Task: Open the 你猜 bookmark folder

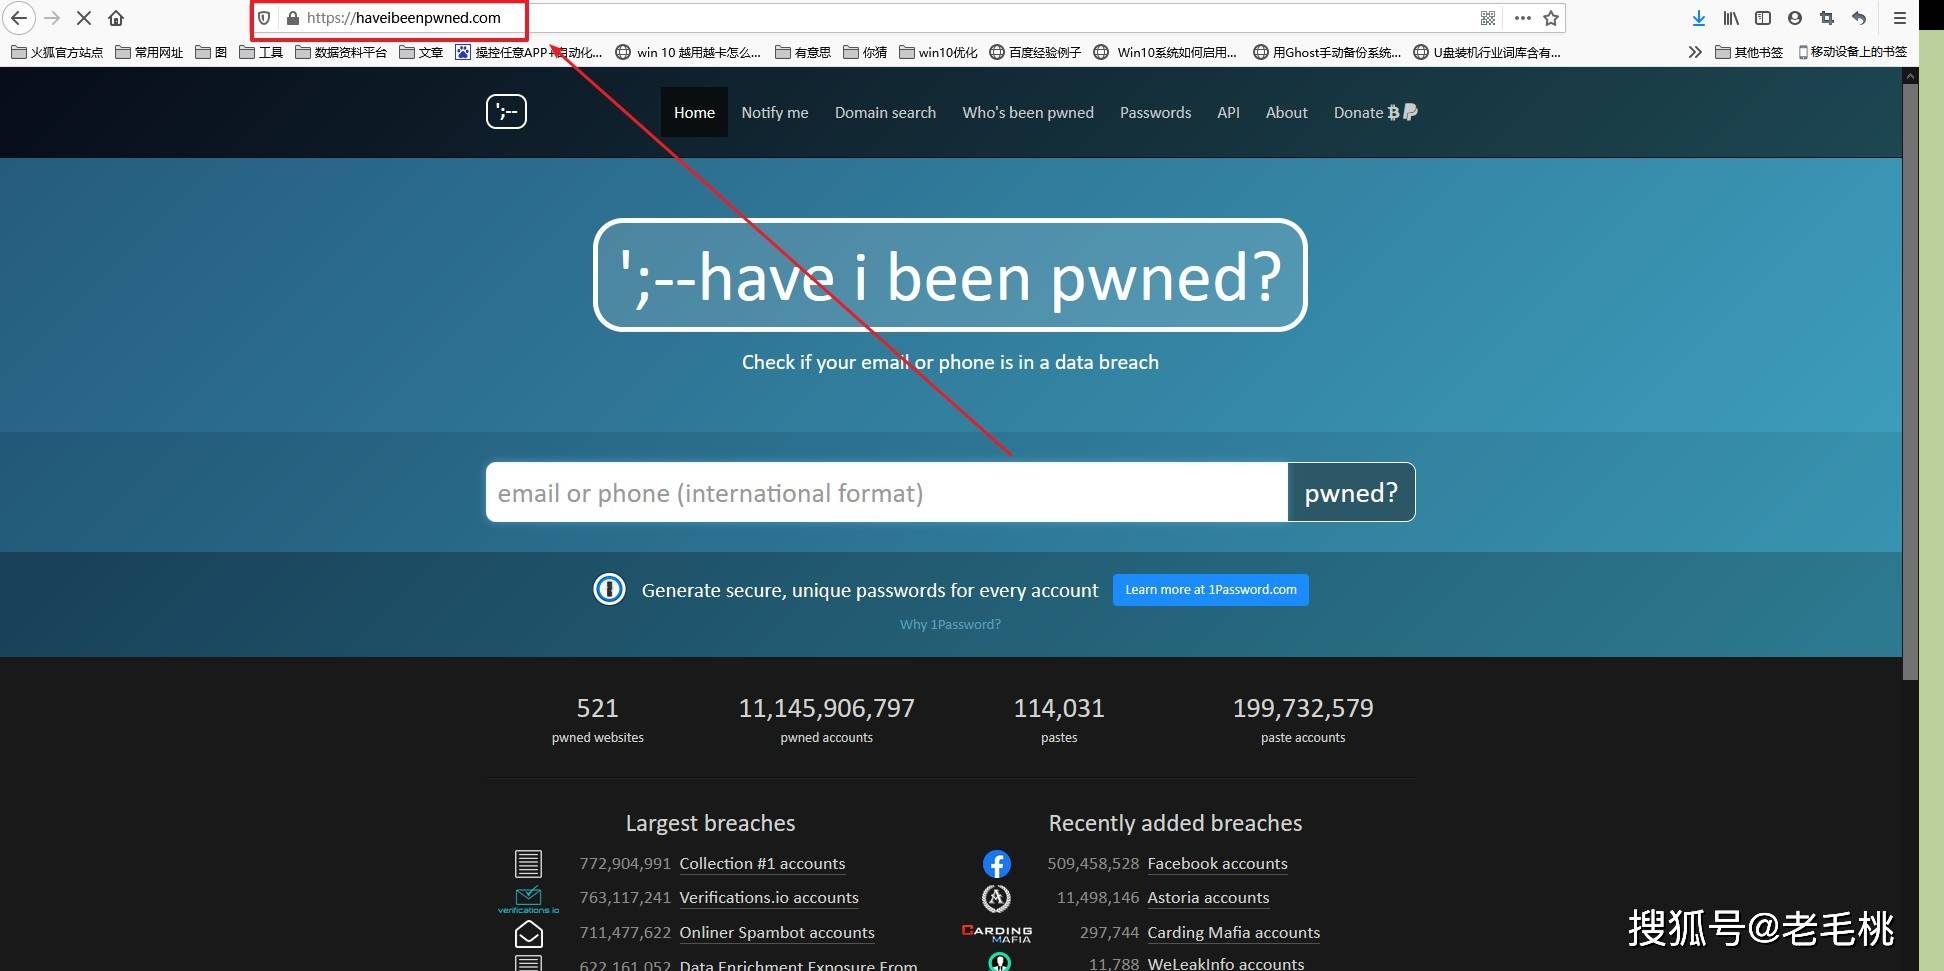Action: (x=865, y=52)
